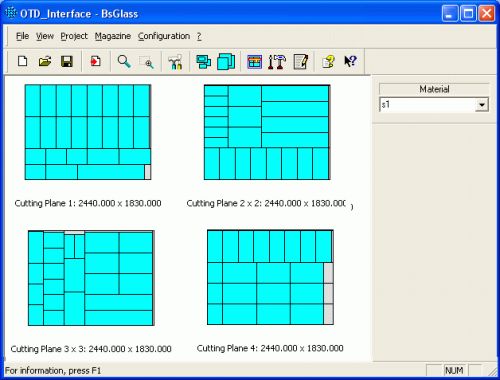Open the File menu

22,36
